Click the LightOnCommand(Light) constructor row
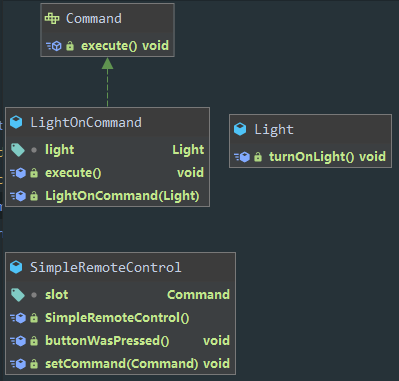The image size is (399, 381). pos(108,196)
